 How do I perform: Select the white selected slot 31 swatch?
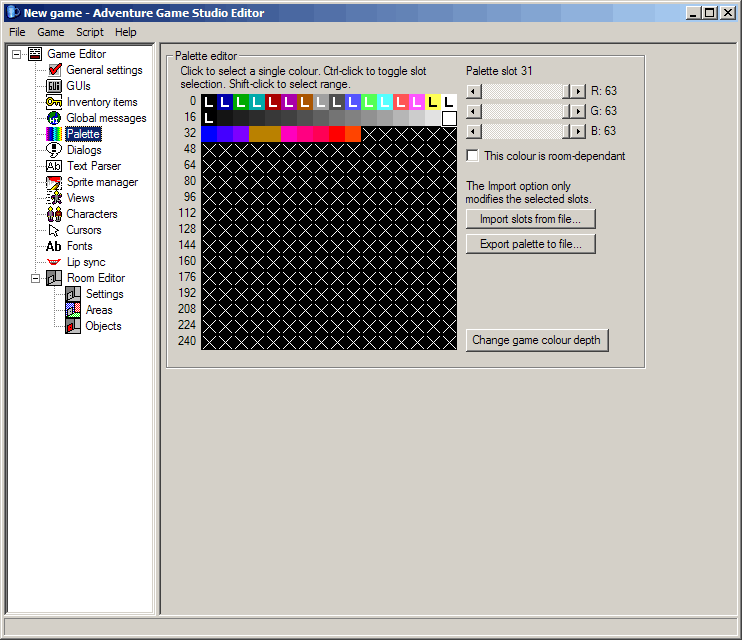(x=449, y=118)
